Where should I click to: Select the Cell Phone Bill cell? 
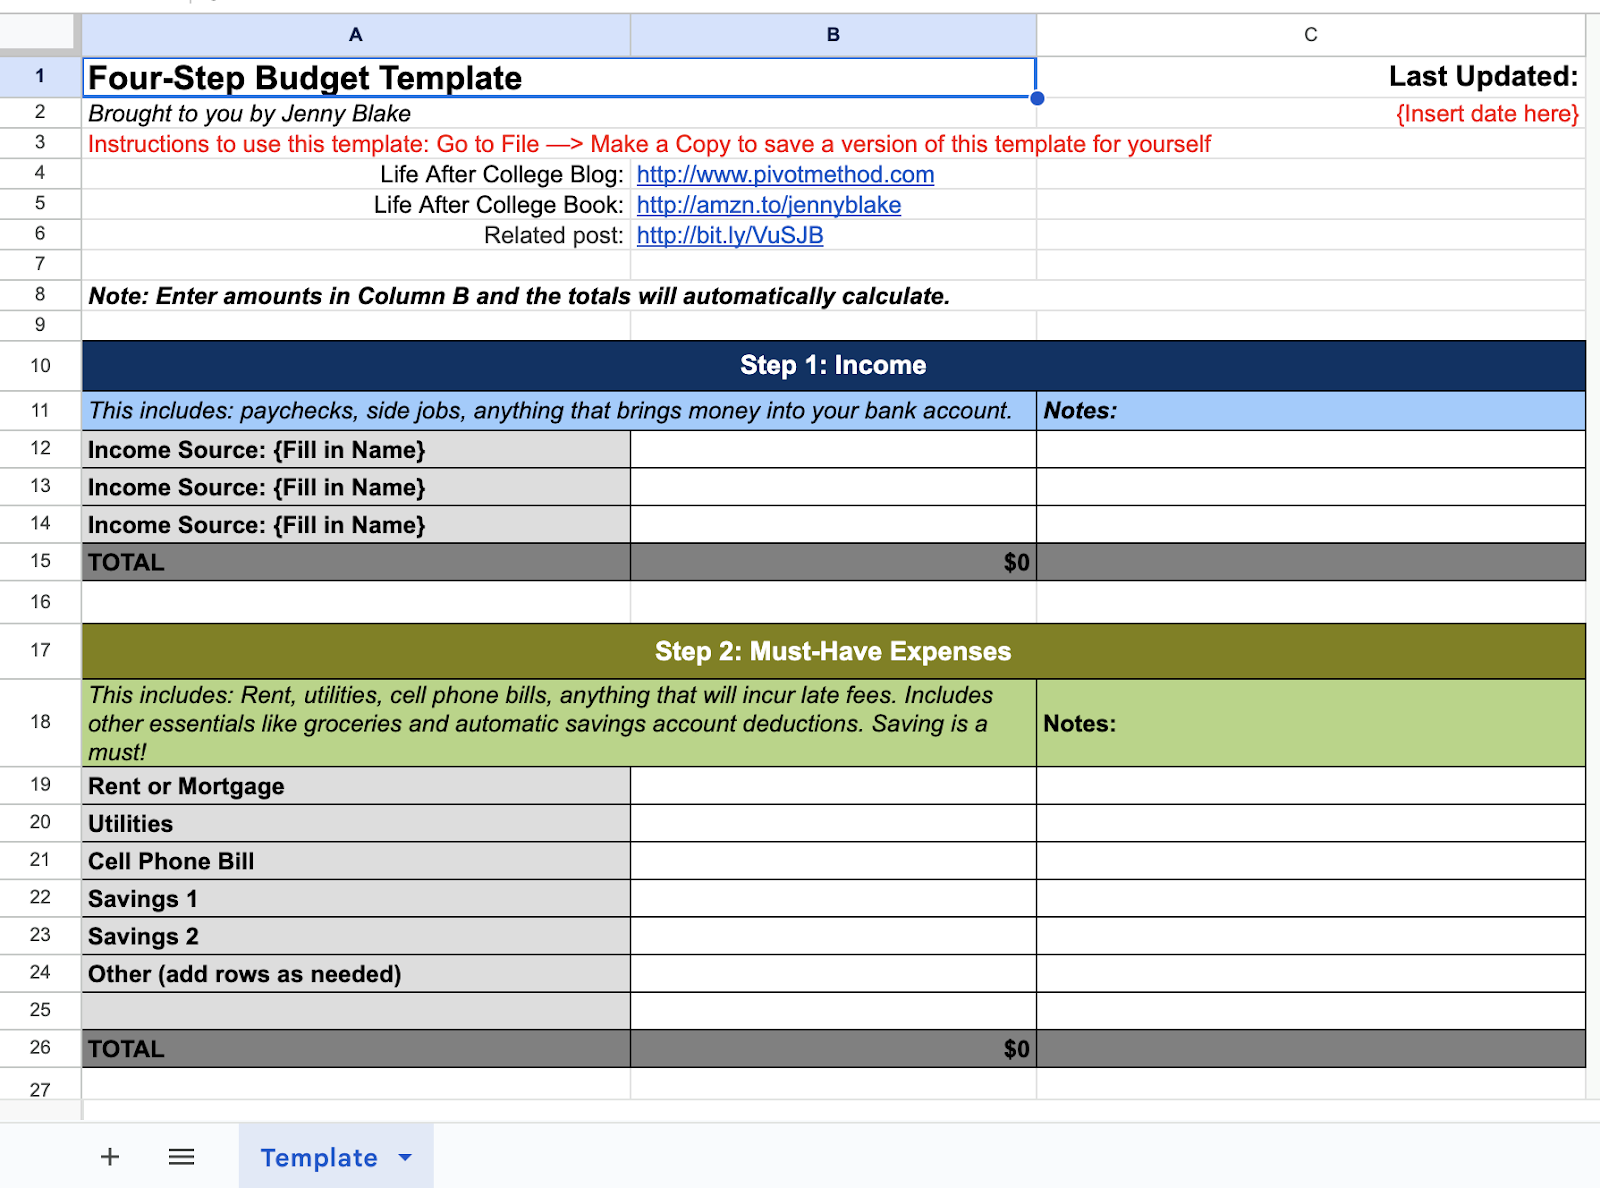pyautogui.click(x=355, y=860)
